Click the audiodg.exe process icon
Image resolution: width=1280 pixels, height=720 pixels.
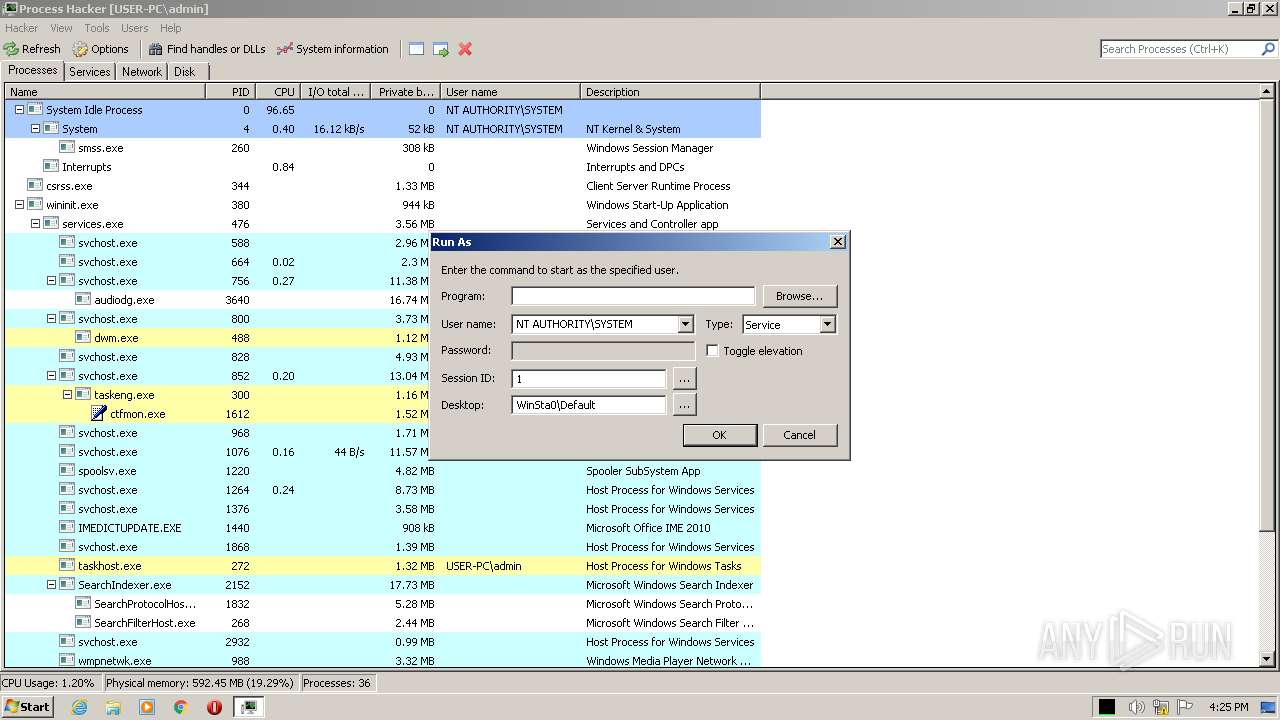tap(83, 299)
